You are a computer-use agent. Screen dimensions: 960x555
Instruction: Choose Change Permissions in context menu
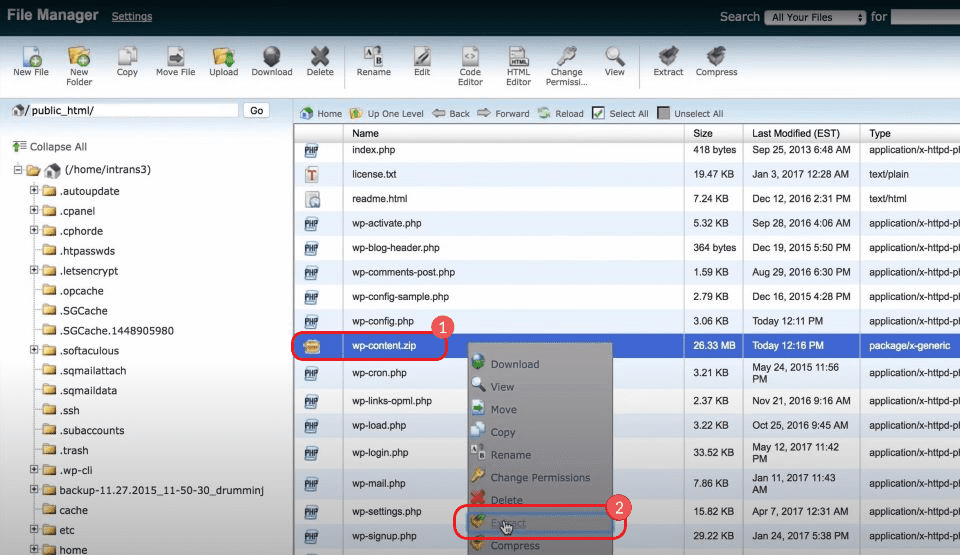tap(540, 478)
